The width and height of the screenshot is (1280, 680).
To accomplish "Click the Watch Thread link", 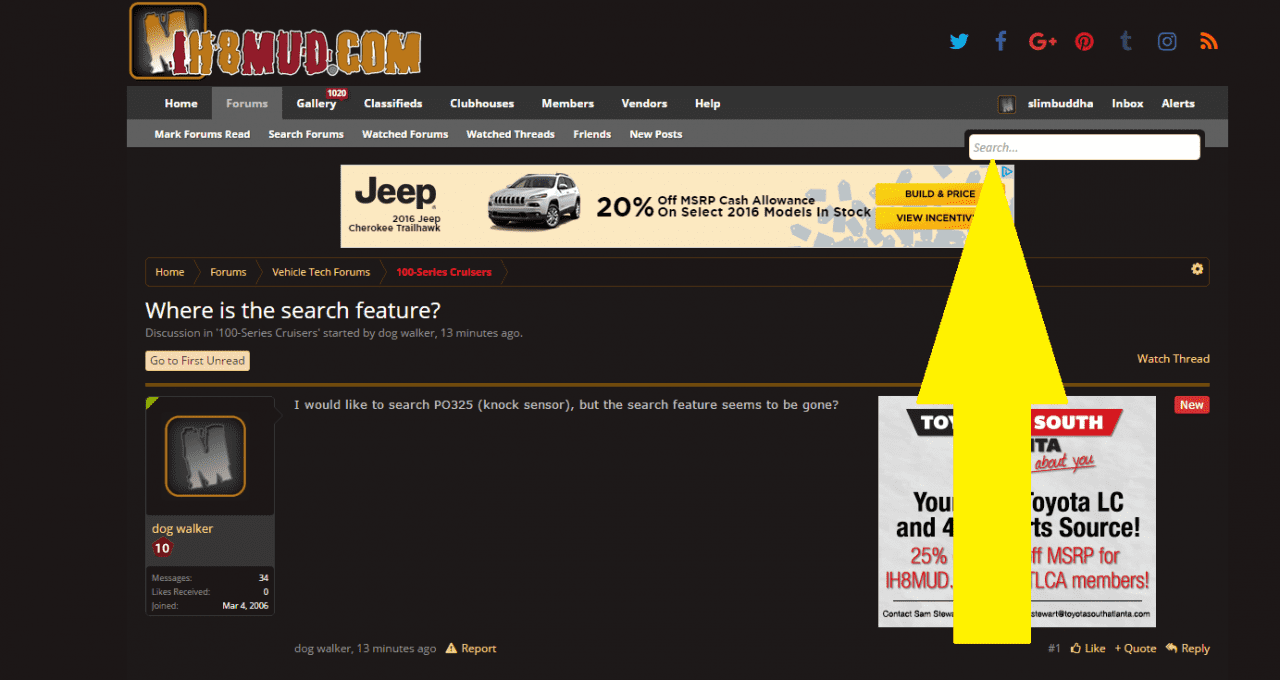I will (1173, 358).
